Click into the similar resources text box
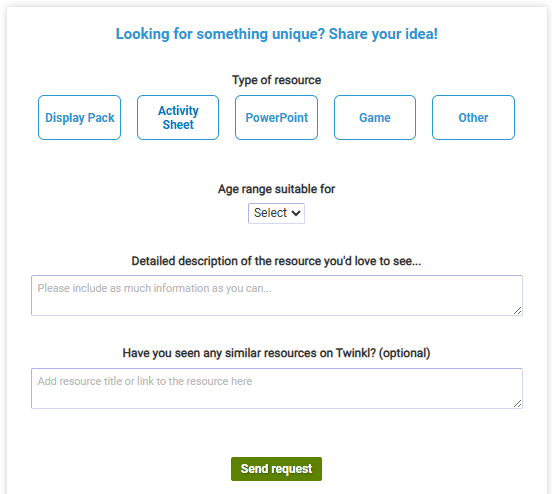Image resolution: width=552 pixels, height=494 pixels. click(x=277, y=388)
